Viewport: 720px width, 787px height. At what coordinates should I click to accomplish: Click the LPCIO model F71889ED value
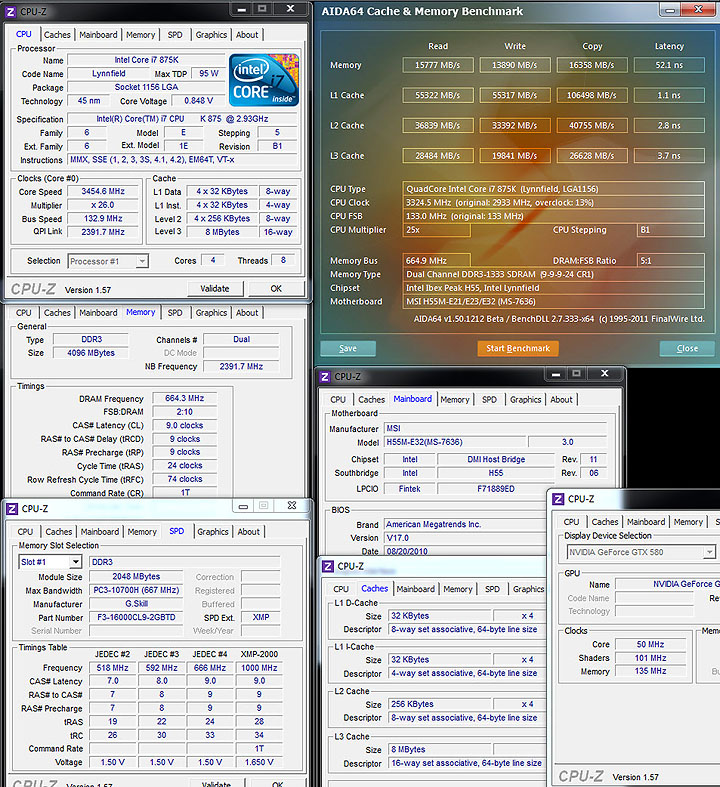click(495, 489)
